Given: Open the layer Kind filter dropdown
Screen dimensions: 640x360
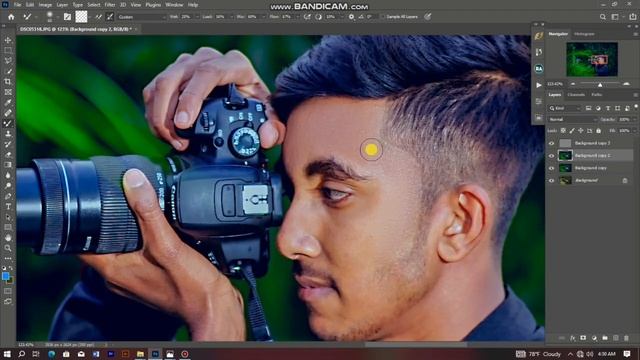Looking at the screenshot, I should (564, 108).
